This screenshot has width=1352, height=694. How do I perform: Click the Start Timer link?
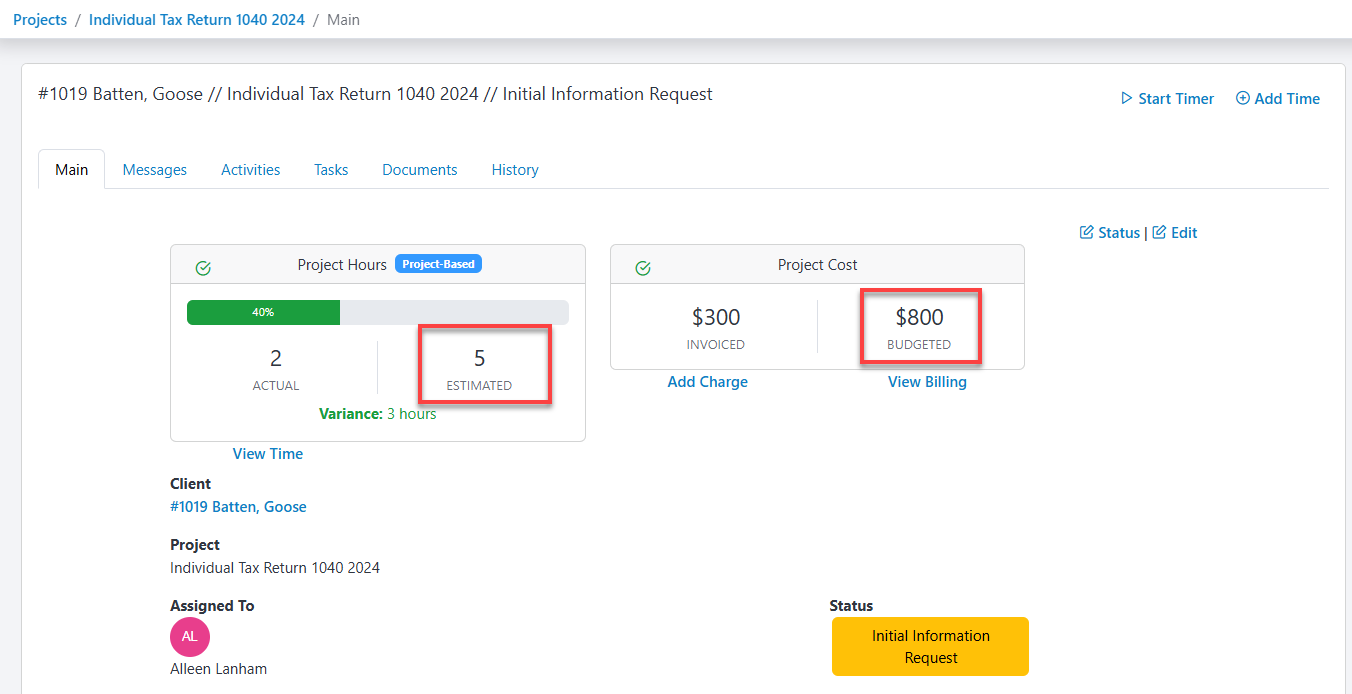[x=1168, y=98]
